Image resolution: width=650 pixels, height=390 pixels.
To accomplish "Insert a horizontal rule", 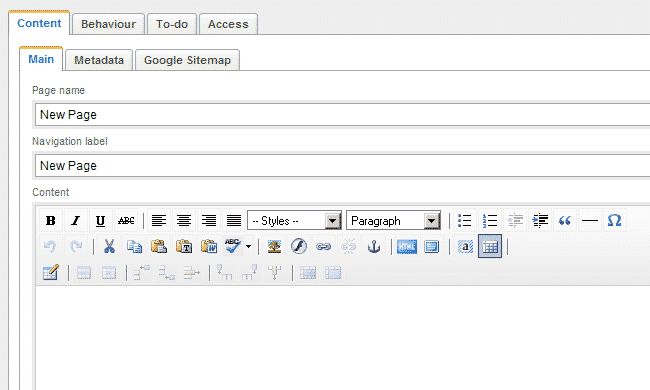I will 589,220.
